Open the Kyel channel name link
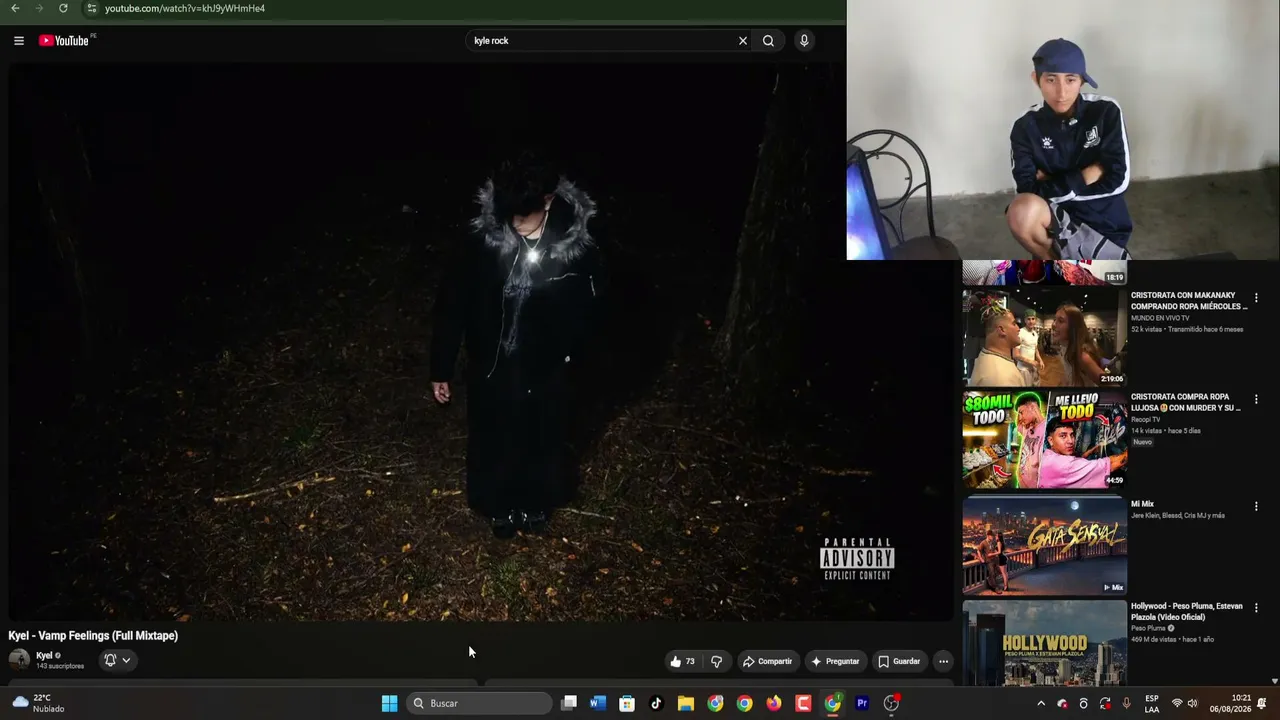Viewport: 1280px width, 720px height. tap(44, 656)
